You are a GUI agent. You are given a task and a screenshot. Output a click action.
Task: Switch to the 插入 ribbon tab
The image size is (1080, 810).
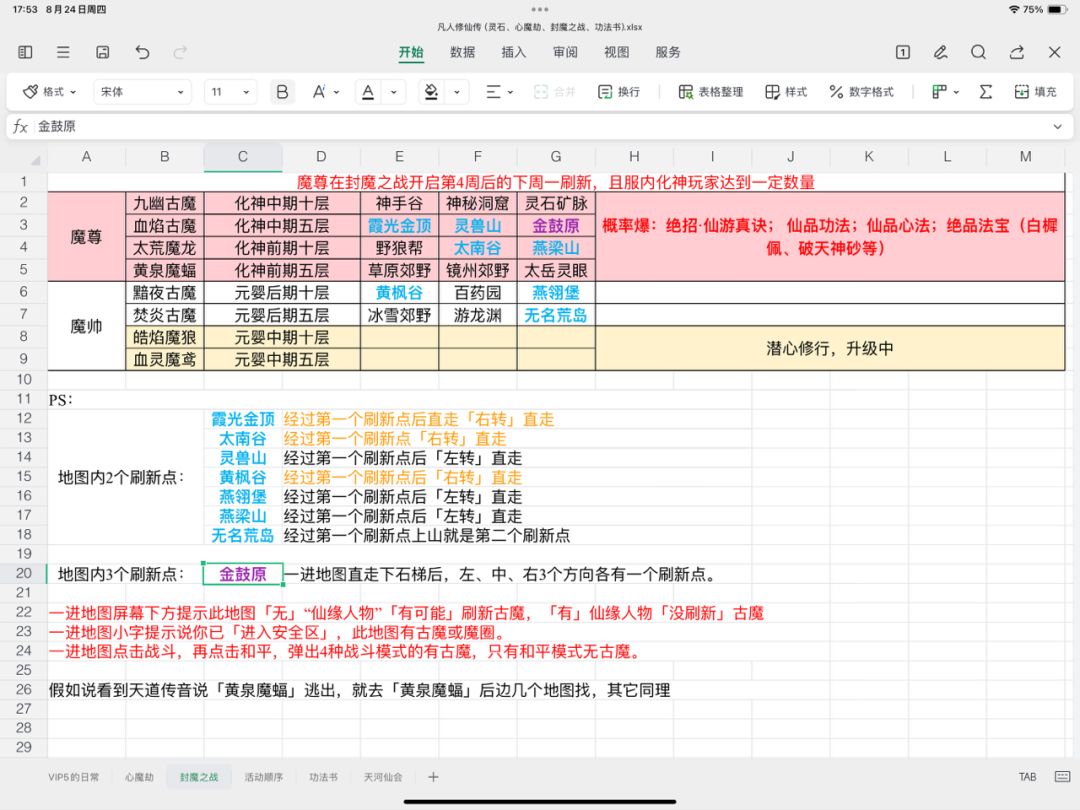[513, 52]
